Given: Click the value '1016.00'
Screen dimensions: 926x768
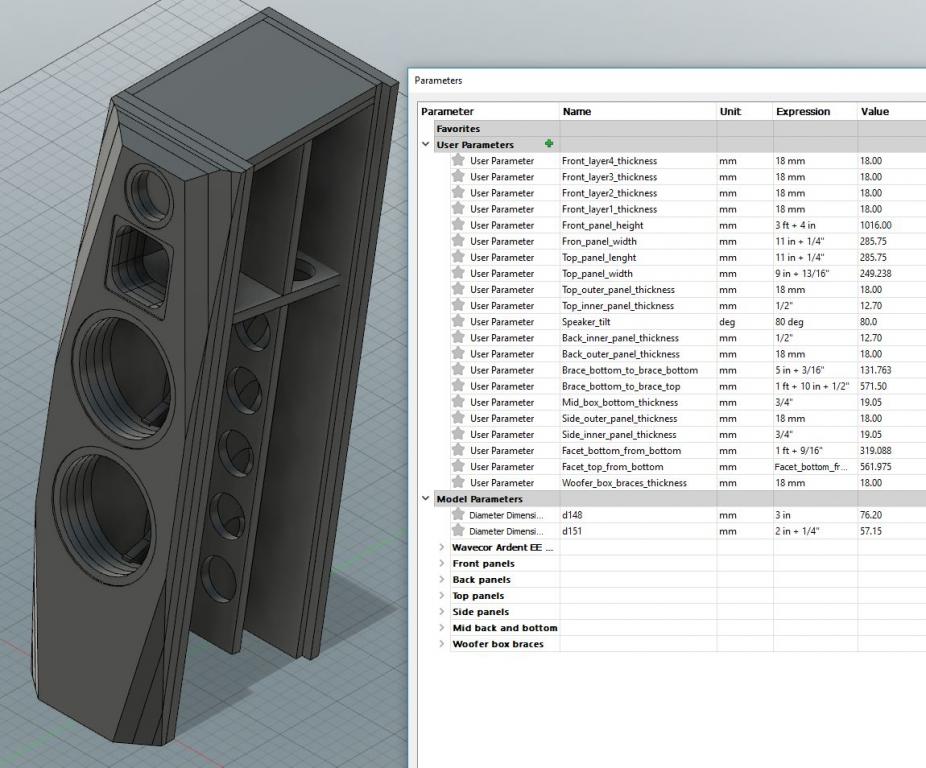Looking at the screenshot, I should click(876, 225).
